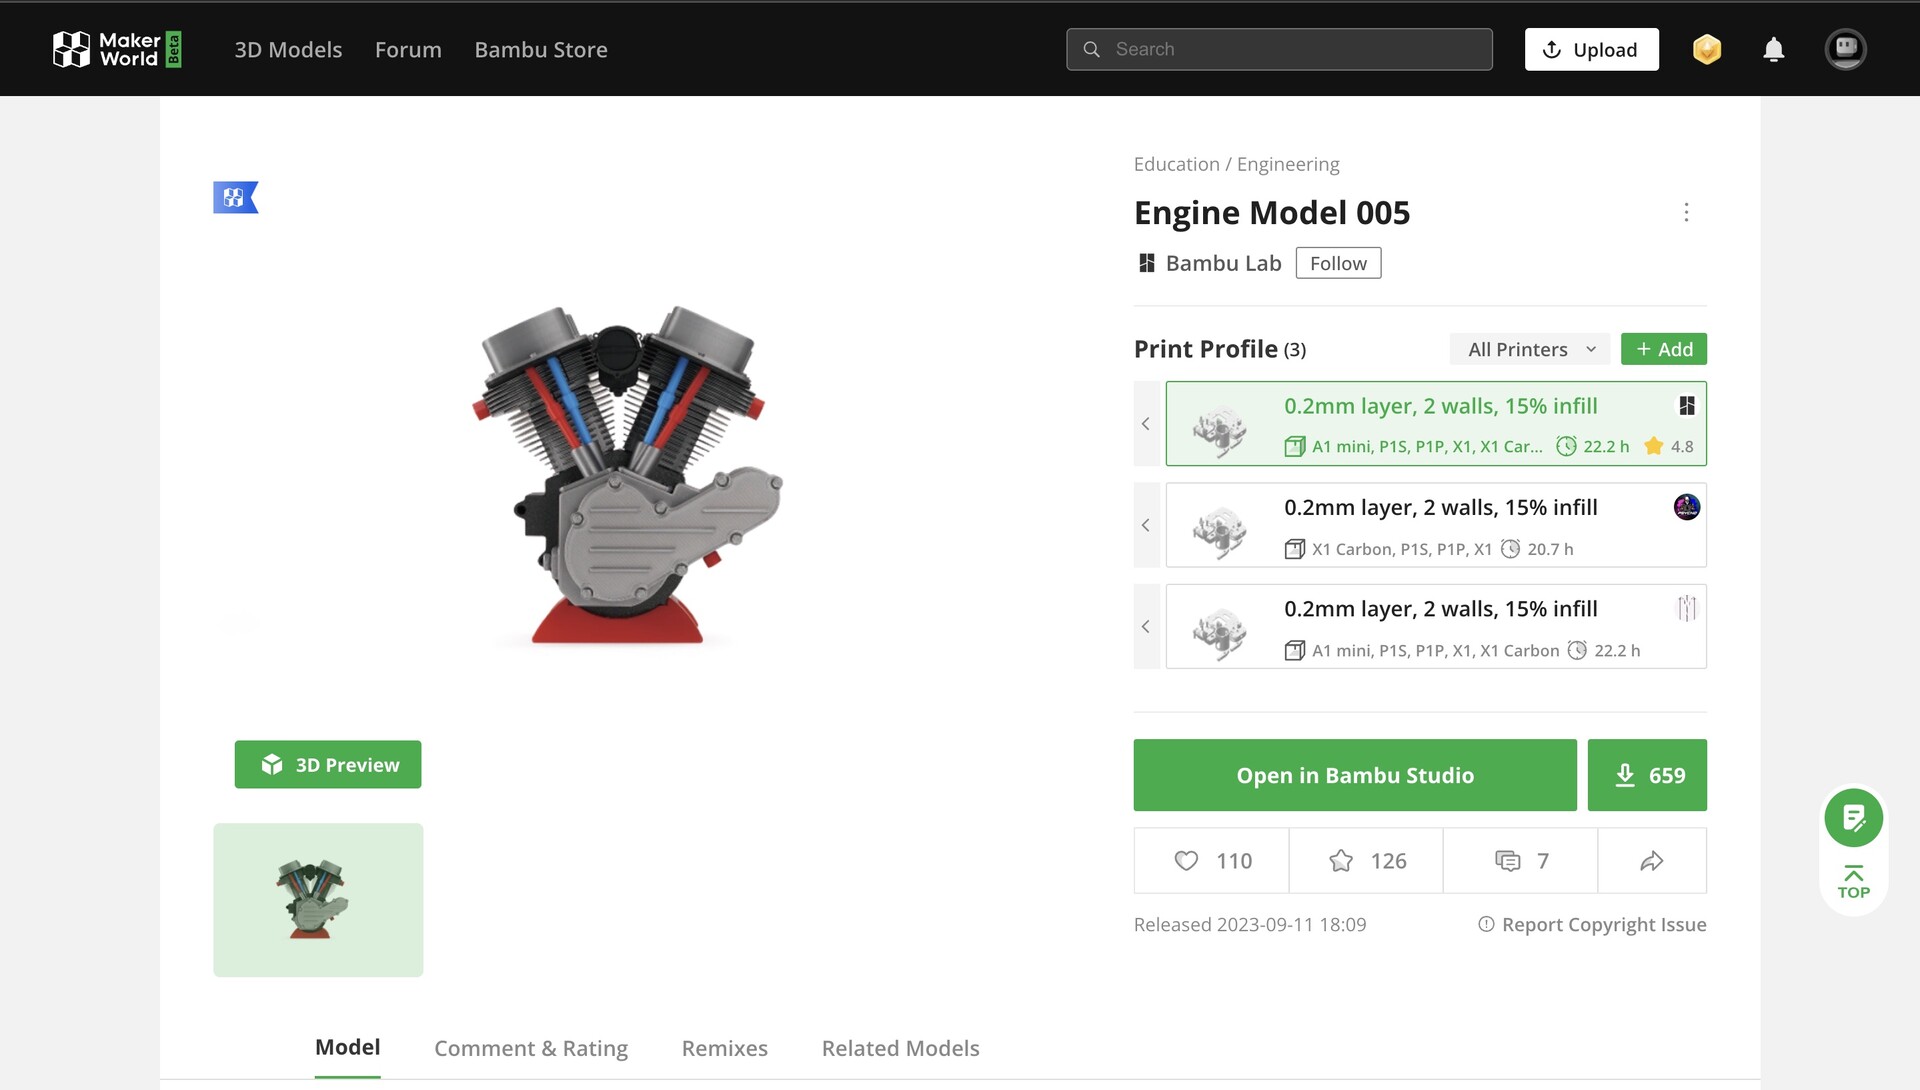Click the MakerWorld logo
Viewport: 1920px width, 1090px height.
click(x=117, y=49)
